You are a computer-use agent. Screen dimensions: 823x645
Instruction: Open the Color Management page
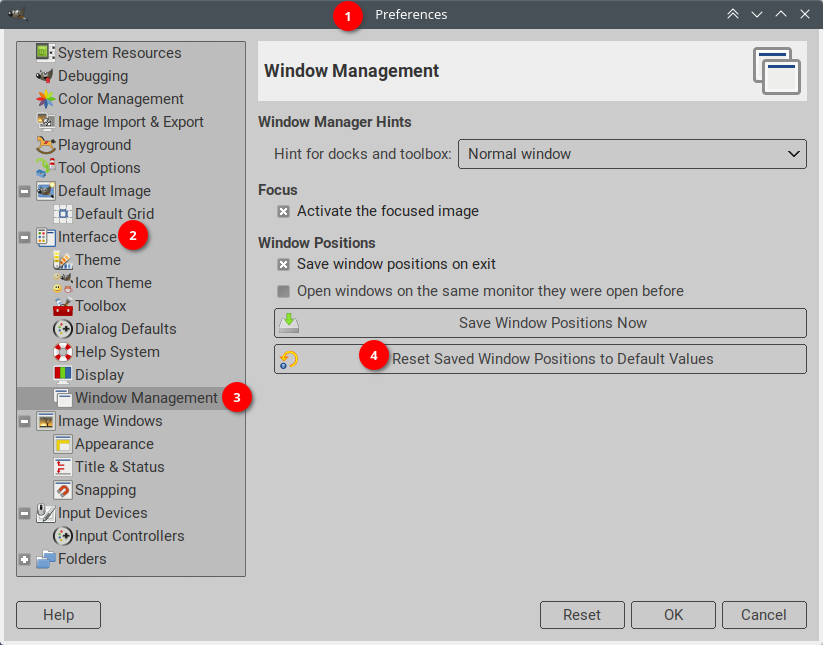coord(121,99)
